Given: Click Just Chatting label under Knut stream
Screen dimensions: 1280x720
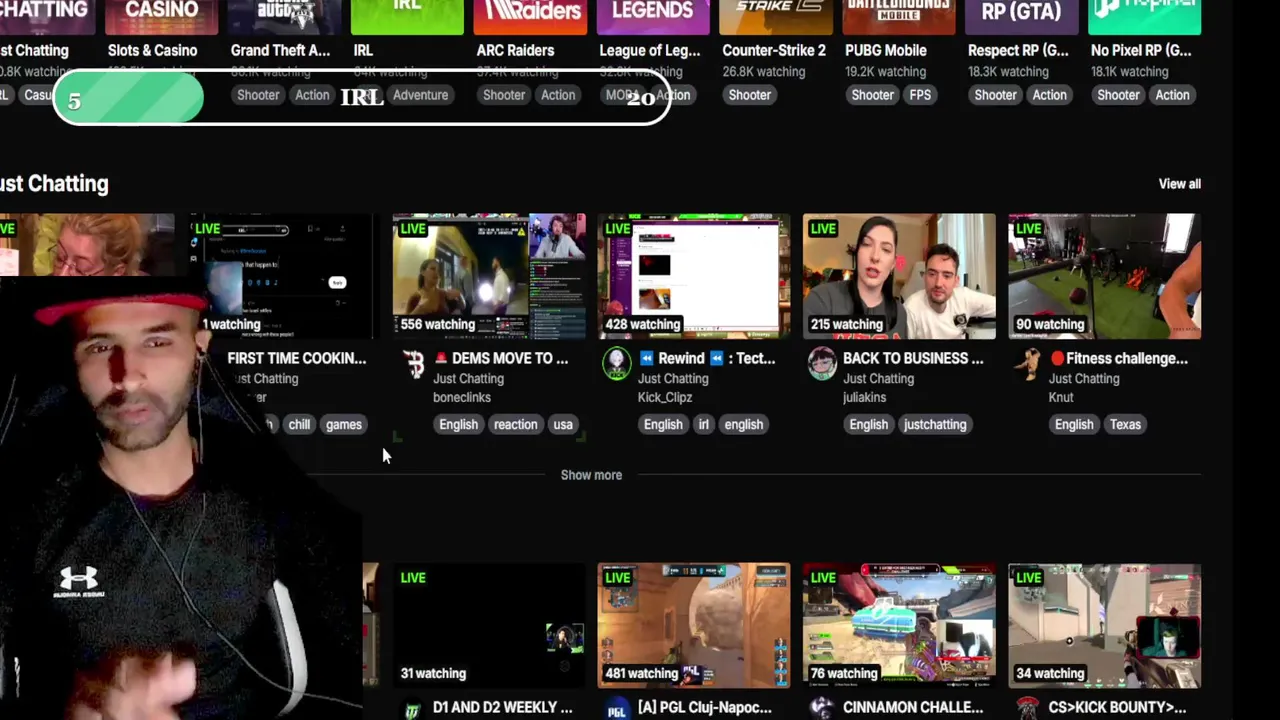Looking at the screenshot, I should [1084, 378].
